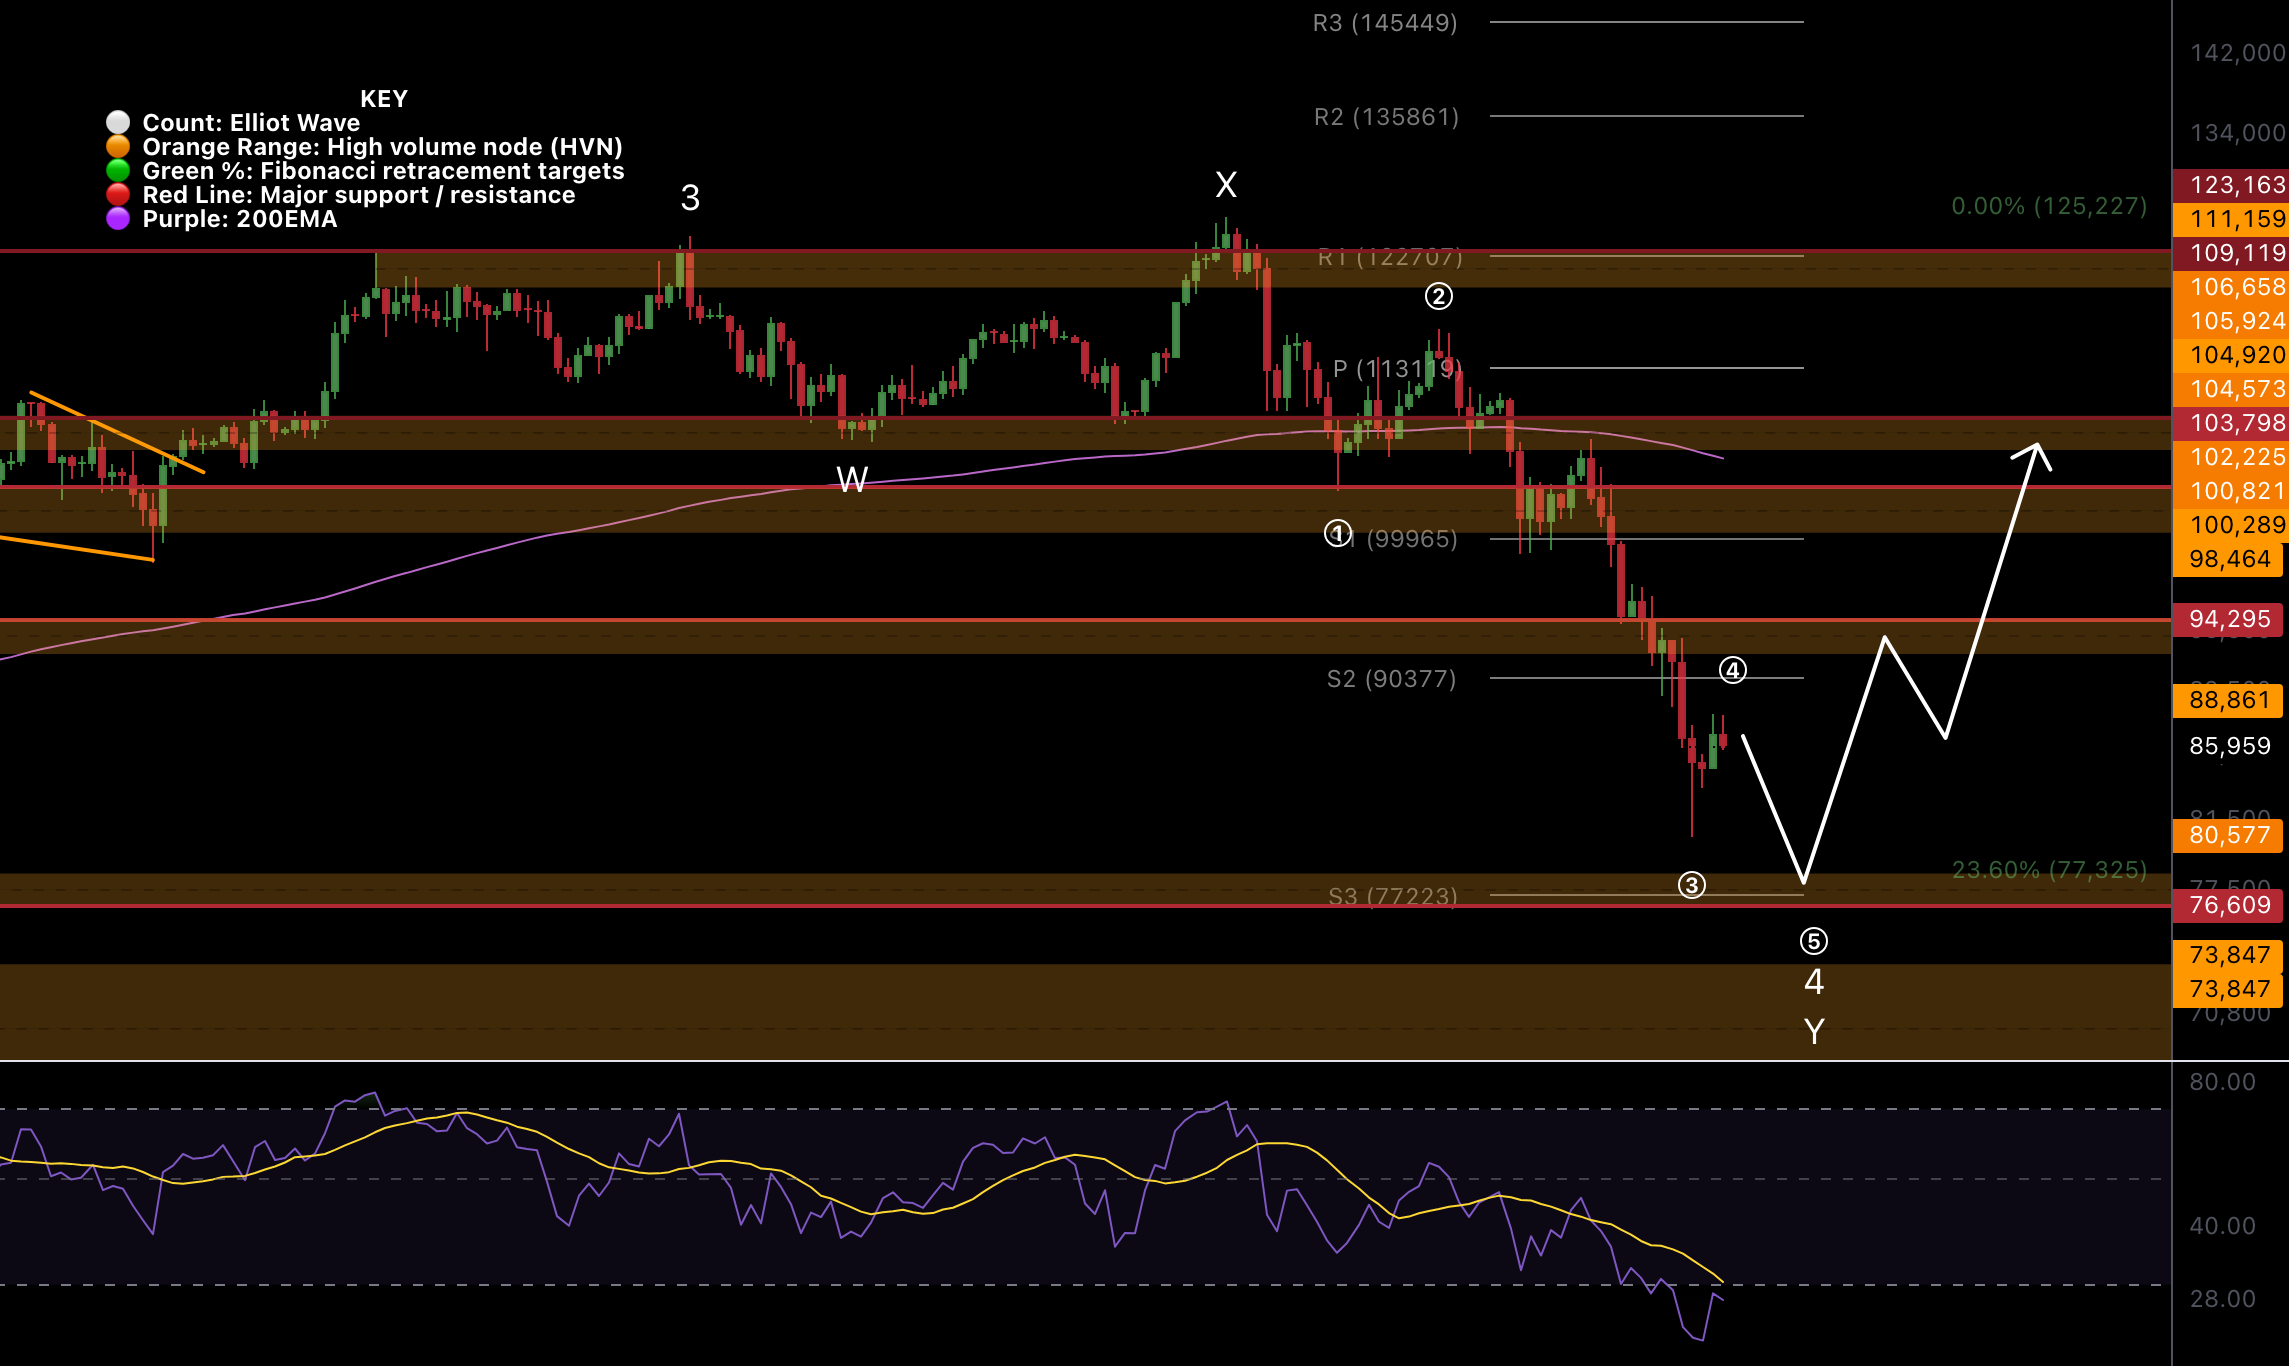Click the red Major support legend circle
Screen dimensions: 2289x1366
118,195
